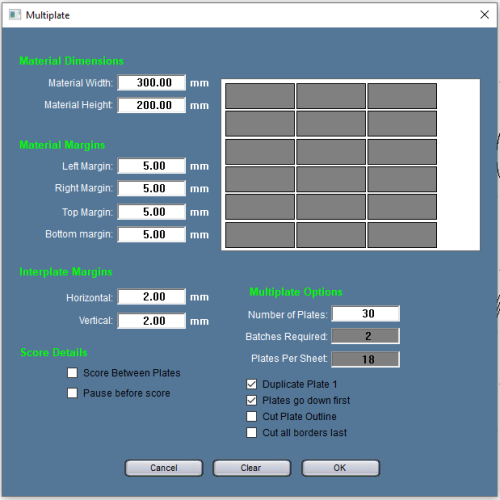The width and height of the screenshot is (500, 500).
Task: Select the Right Margin field
Action: point(152,188)
